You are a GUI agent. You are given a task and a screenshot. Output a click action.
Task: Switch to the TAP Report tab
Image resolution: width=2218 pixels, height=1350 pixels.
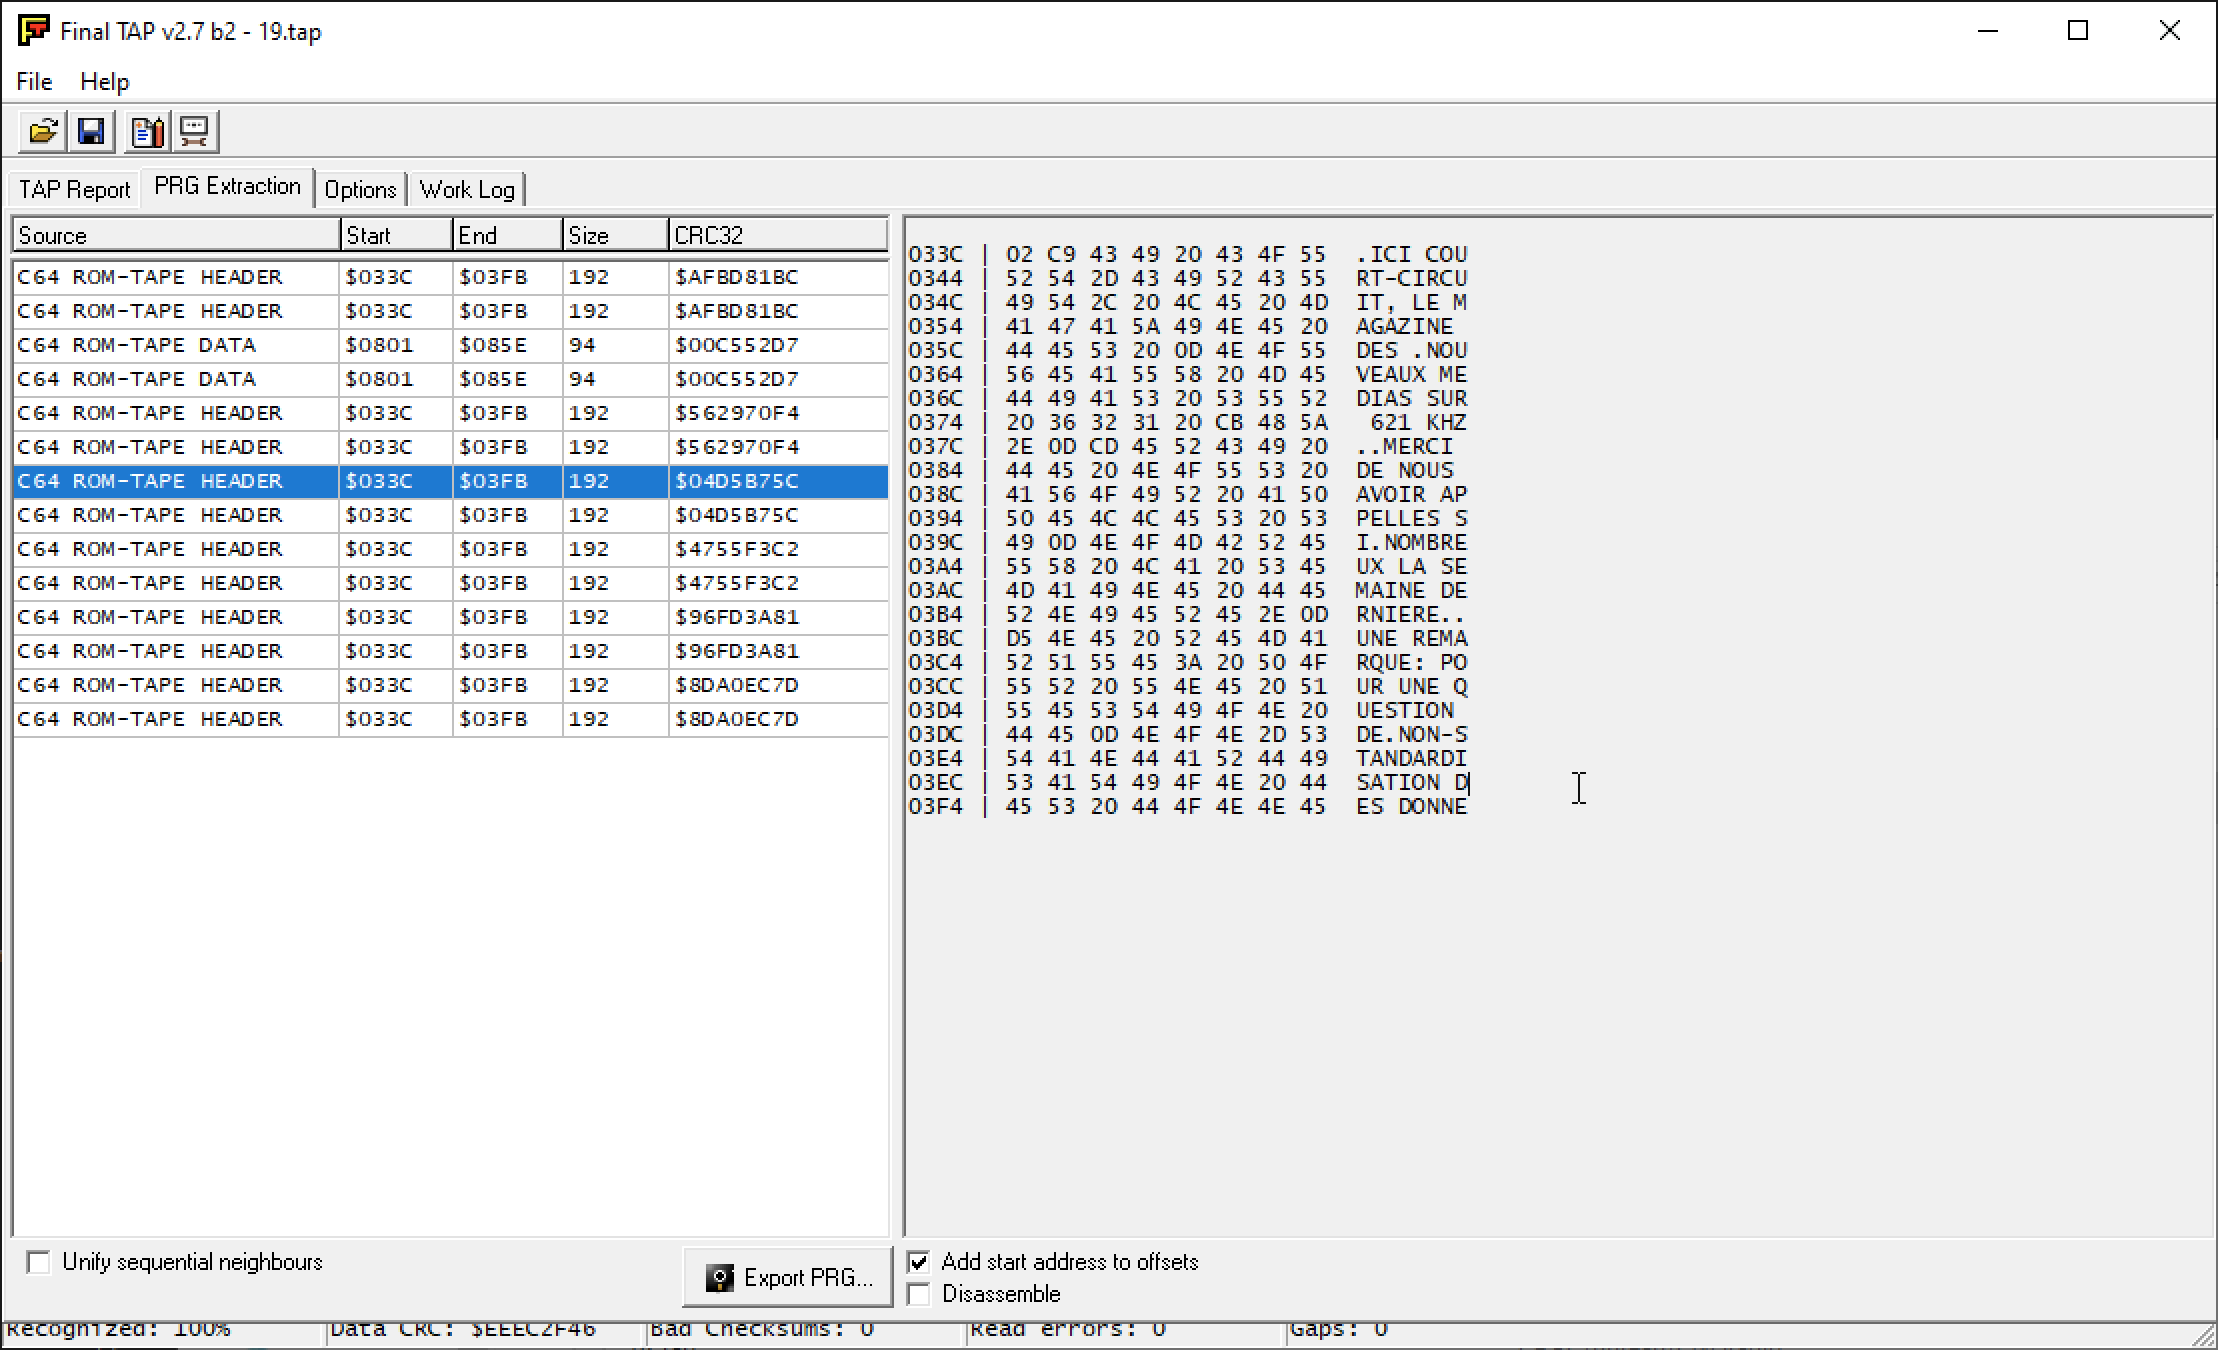tap(74, 189)
